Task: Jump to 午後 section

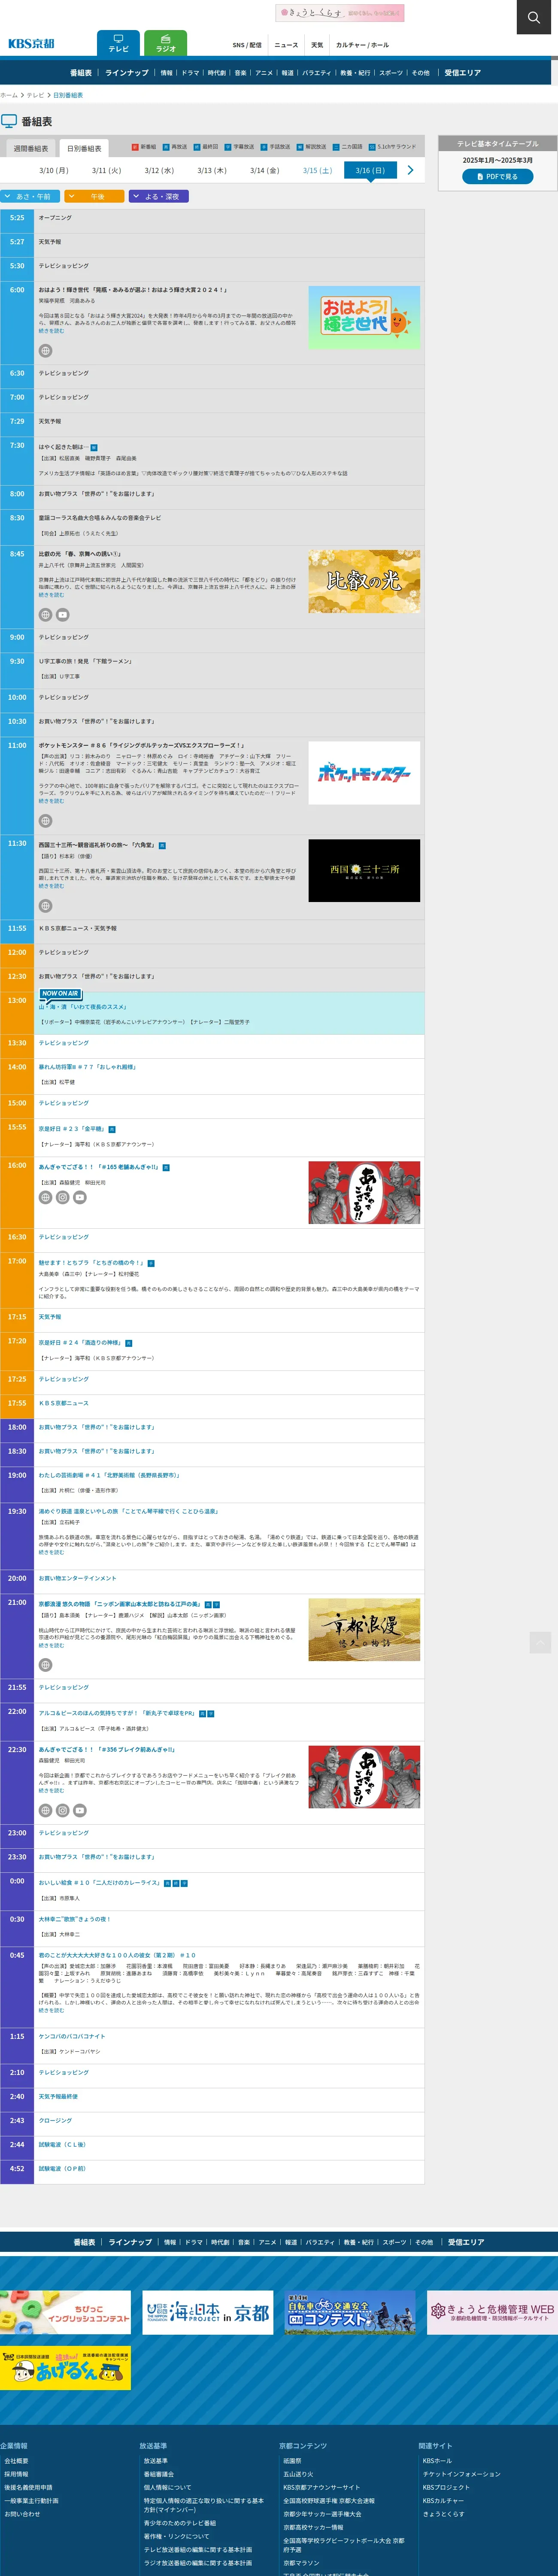Action: pyautogui.click(x=95, y=197)
